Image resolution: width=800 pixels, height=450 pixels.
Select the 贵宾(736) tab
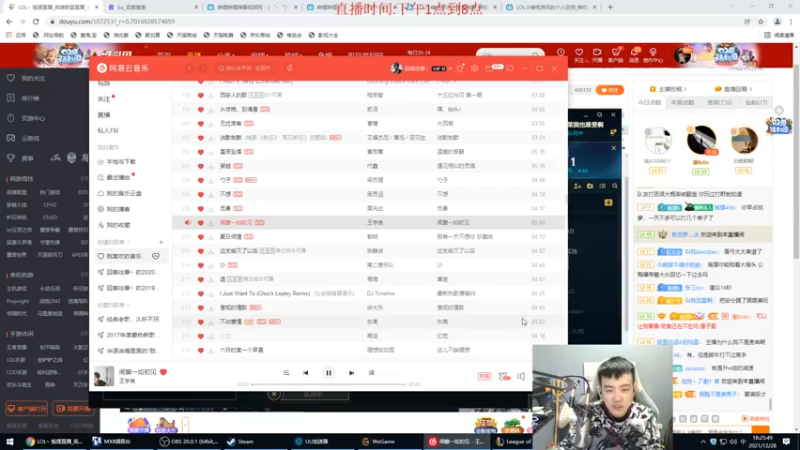point(719,103)
